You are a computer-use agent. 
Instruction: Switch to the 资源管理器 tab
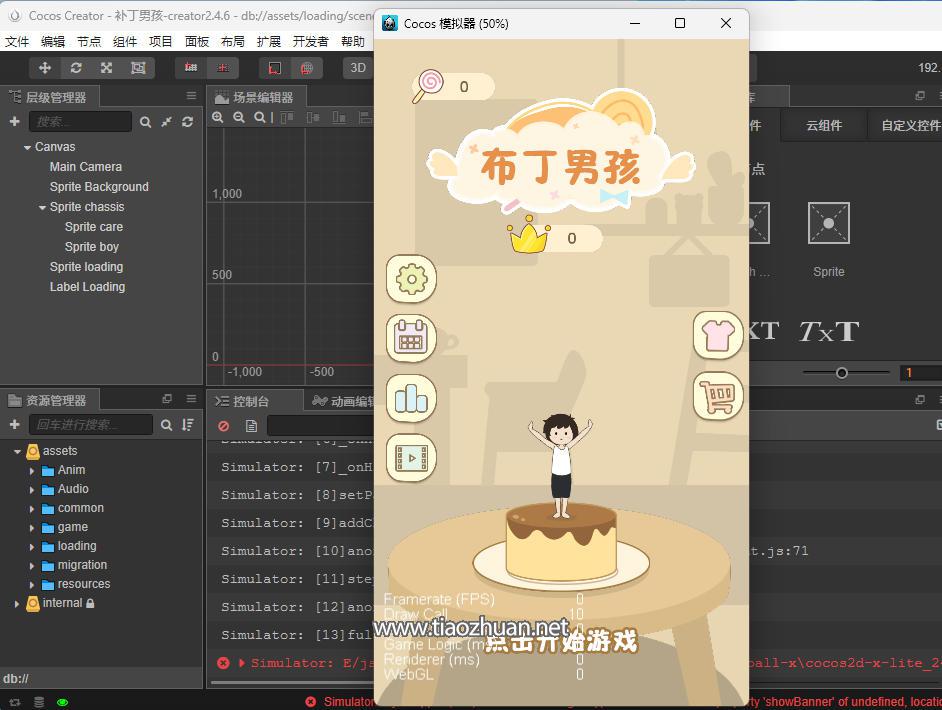(49, 400)
